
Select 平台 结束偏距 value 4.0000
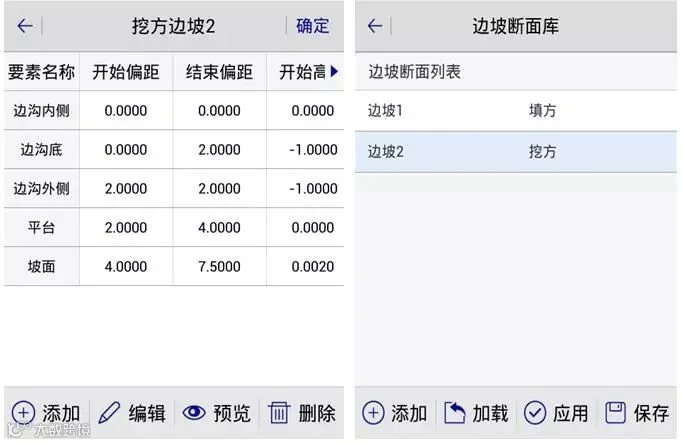[219, 227]
